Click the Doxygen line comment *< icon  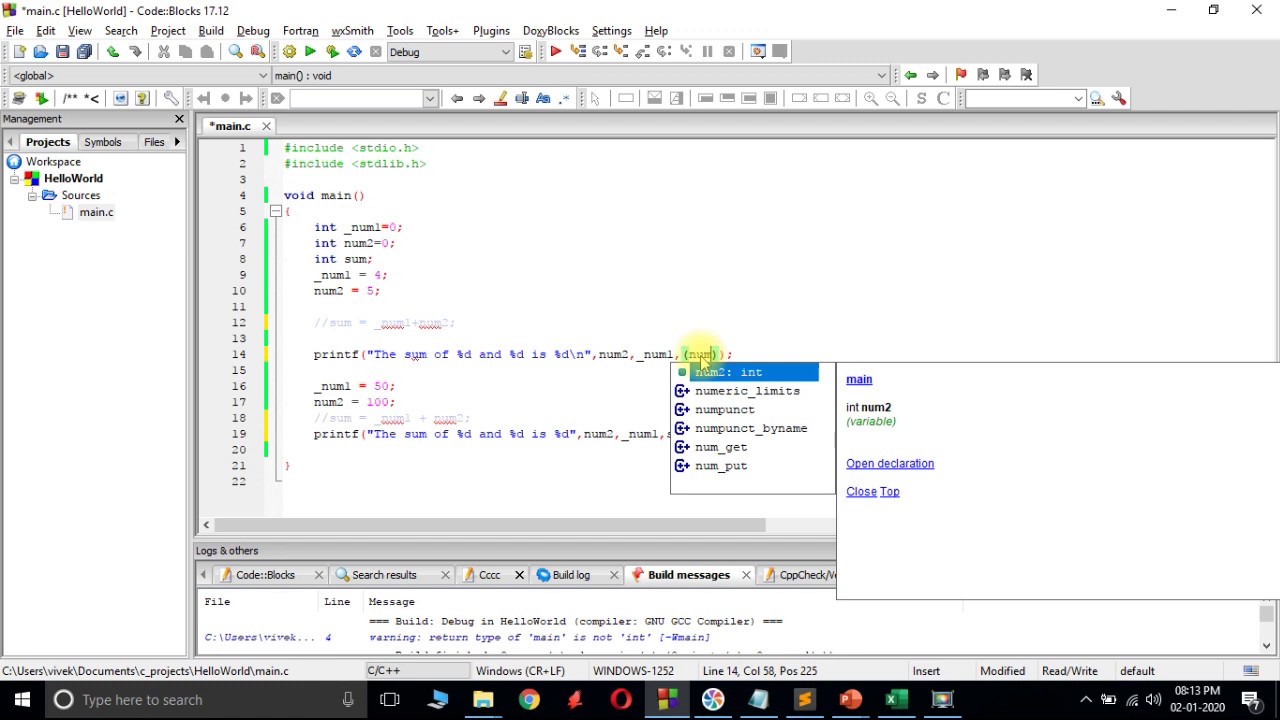tap(92, 98)
